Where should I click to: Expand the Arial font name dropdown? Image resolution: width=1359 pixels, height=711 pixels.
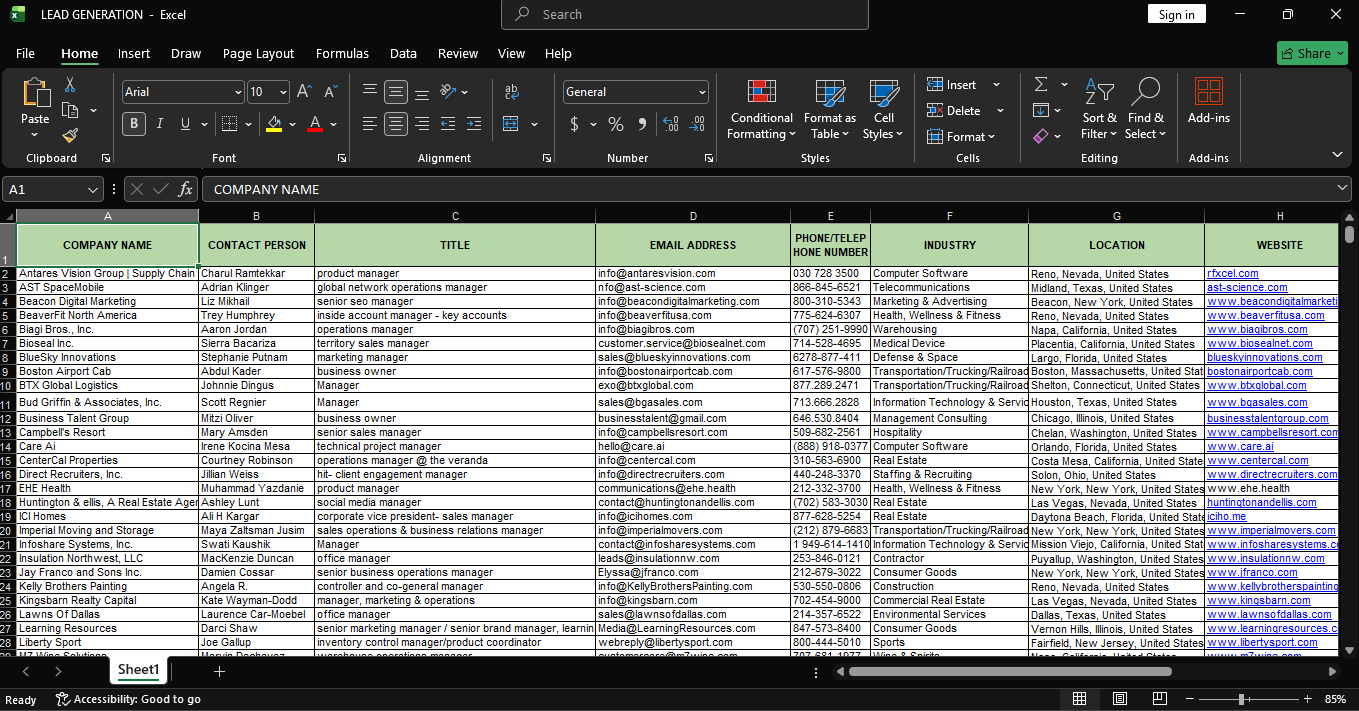[x=237, y=92]
